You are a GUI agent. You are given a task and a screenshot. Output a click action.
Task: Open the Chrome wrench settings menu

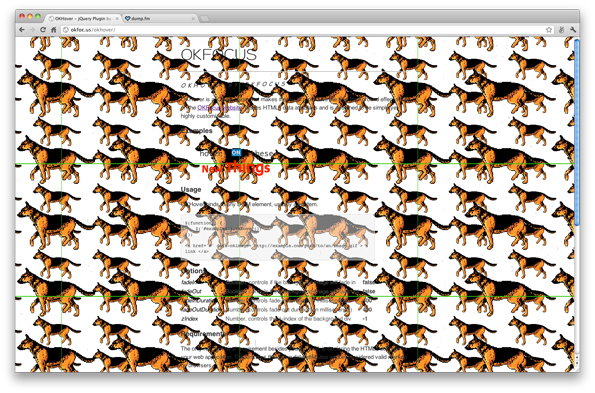[x=573, y=30]
